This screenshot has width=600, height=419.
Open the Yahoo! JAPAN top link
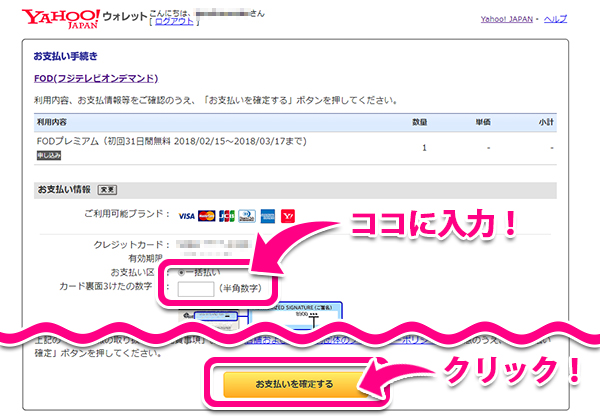coord(507,19)
